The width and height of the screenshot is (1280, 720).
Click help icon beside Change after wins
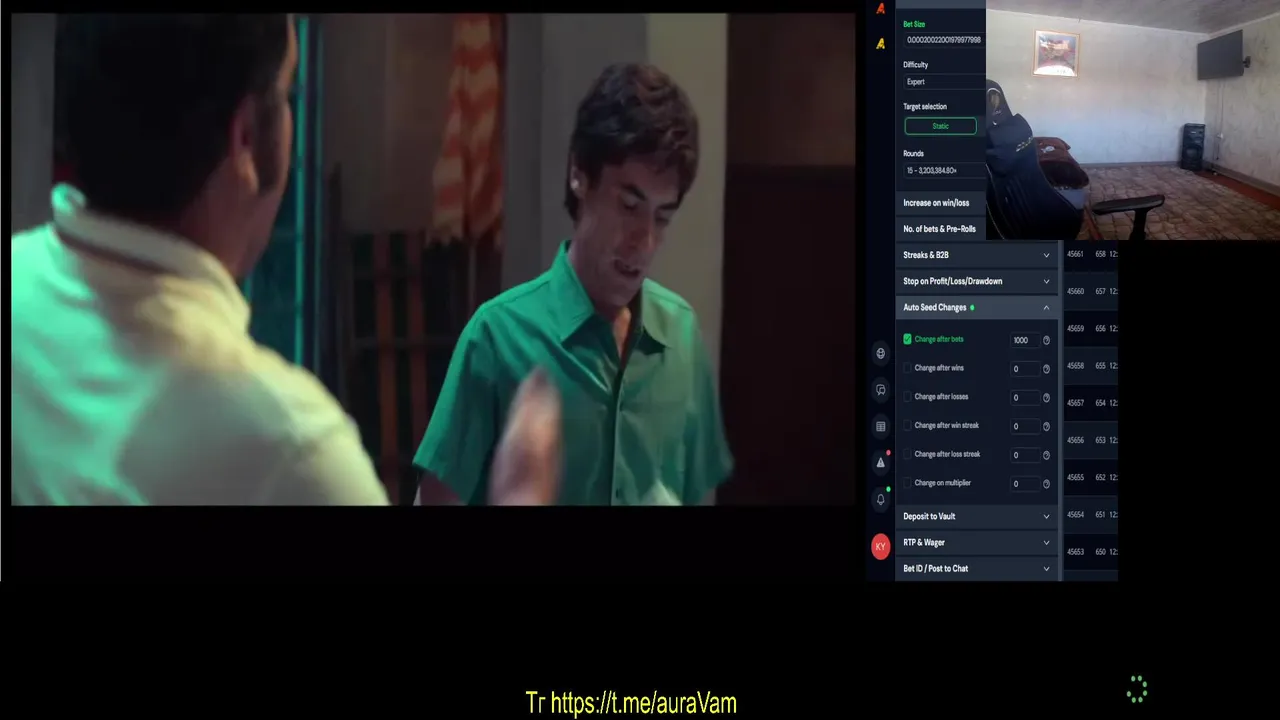(1046, 369)
